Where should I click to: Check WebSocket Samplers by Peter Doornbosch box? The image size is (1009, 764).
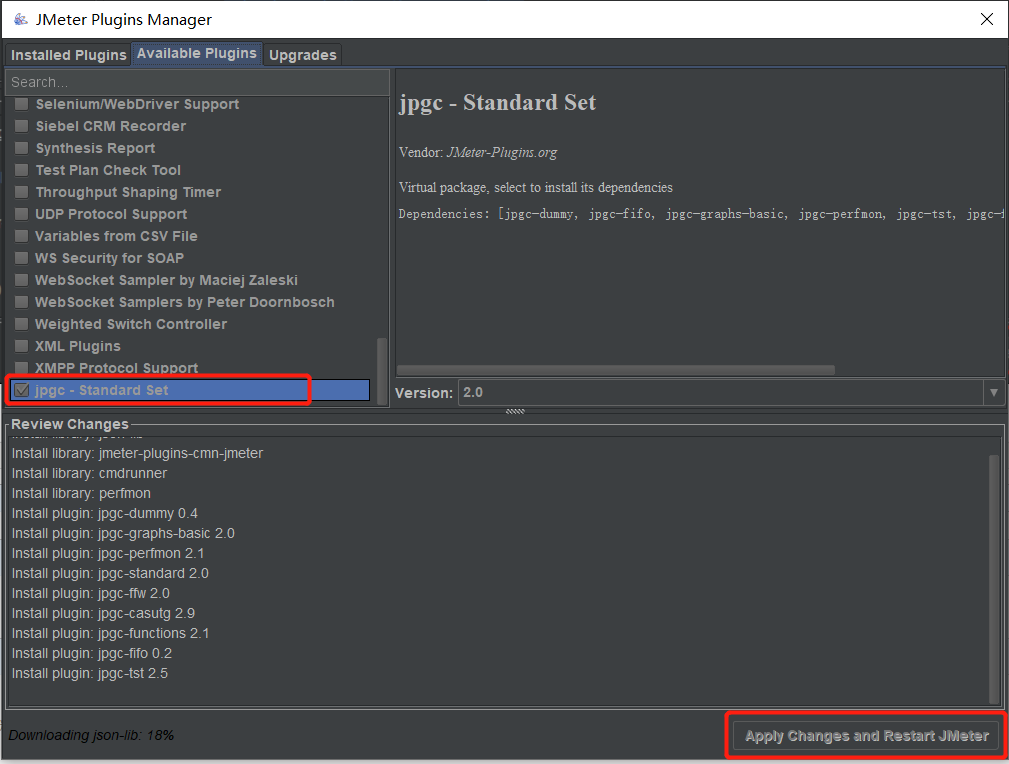[21, 301]
